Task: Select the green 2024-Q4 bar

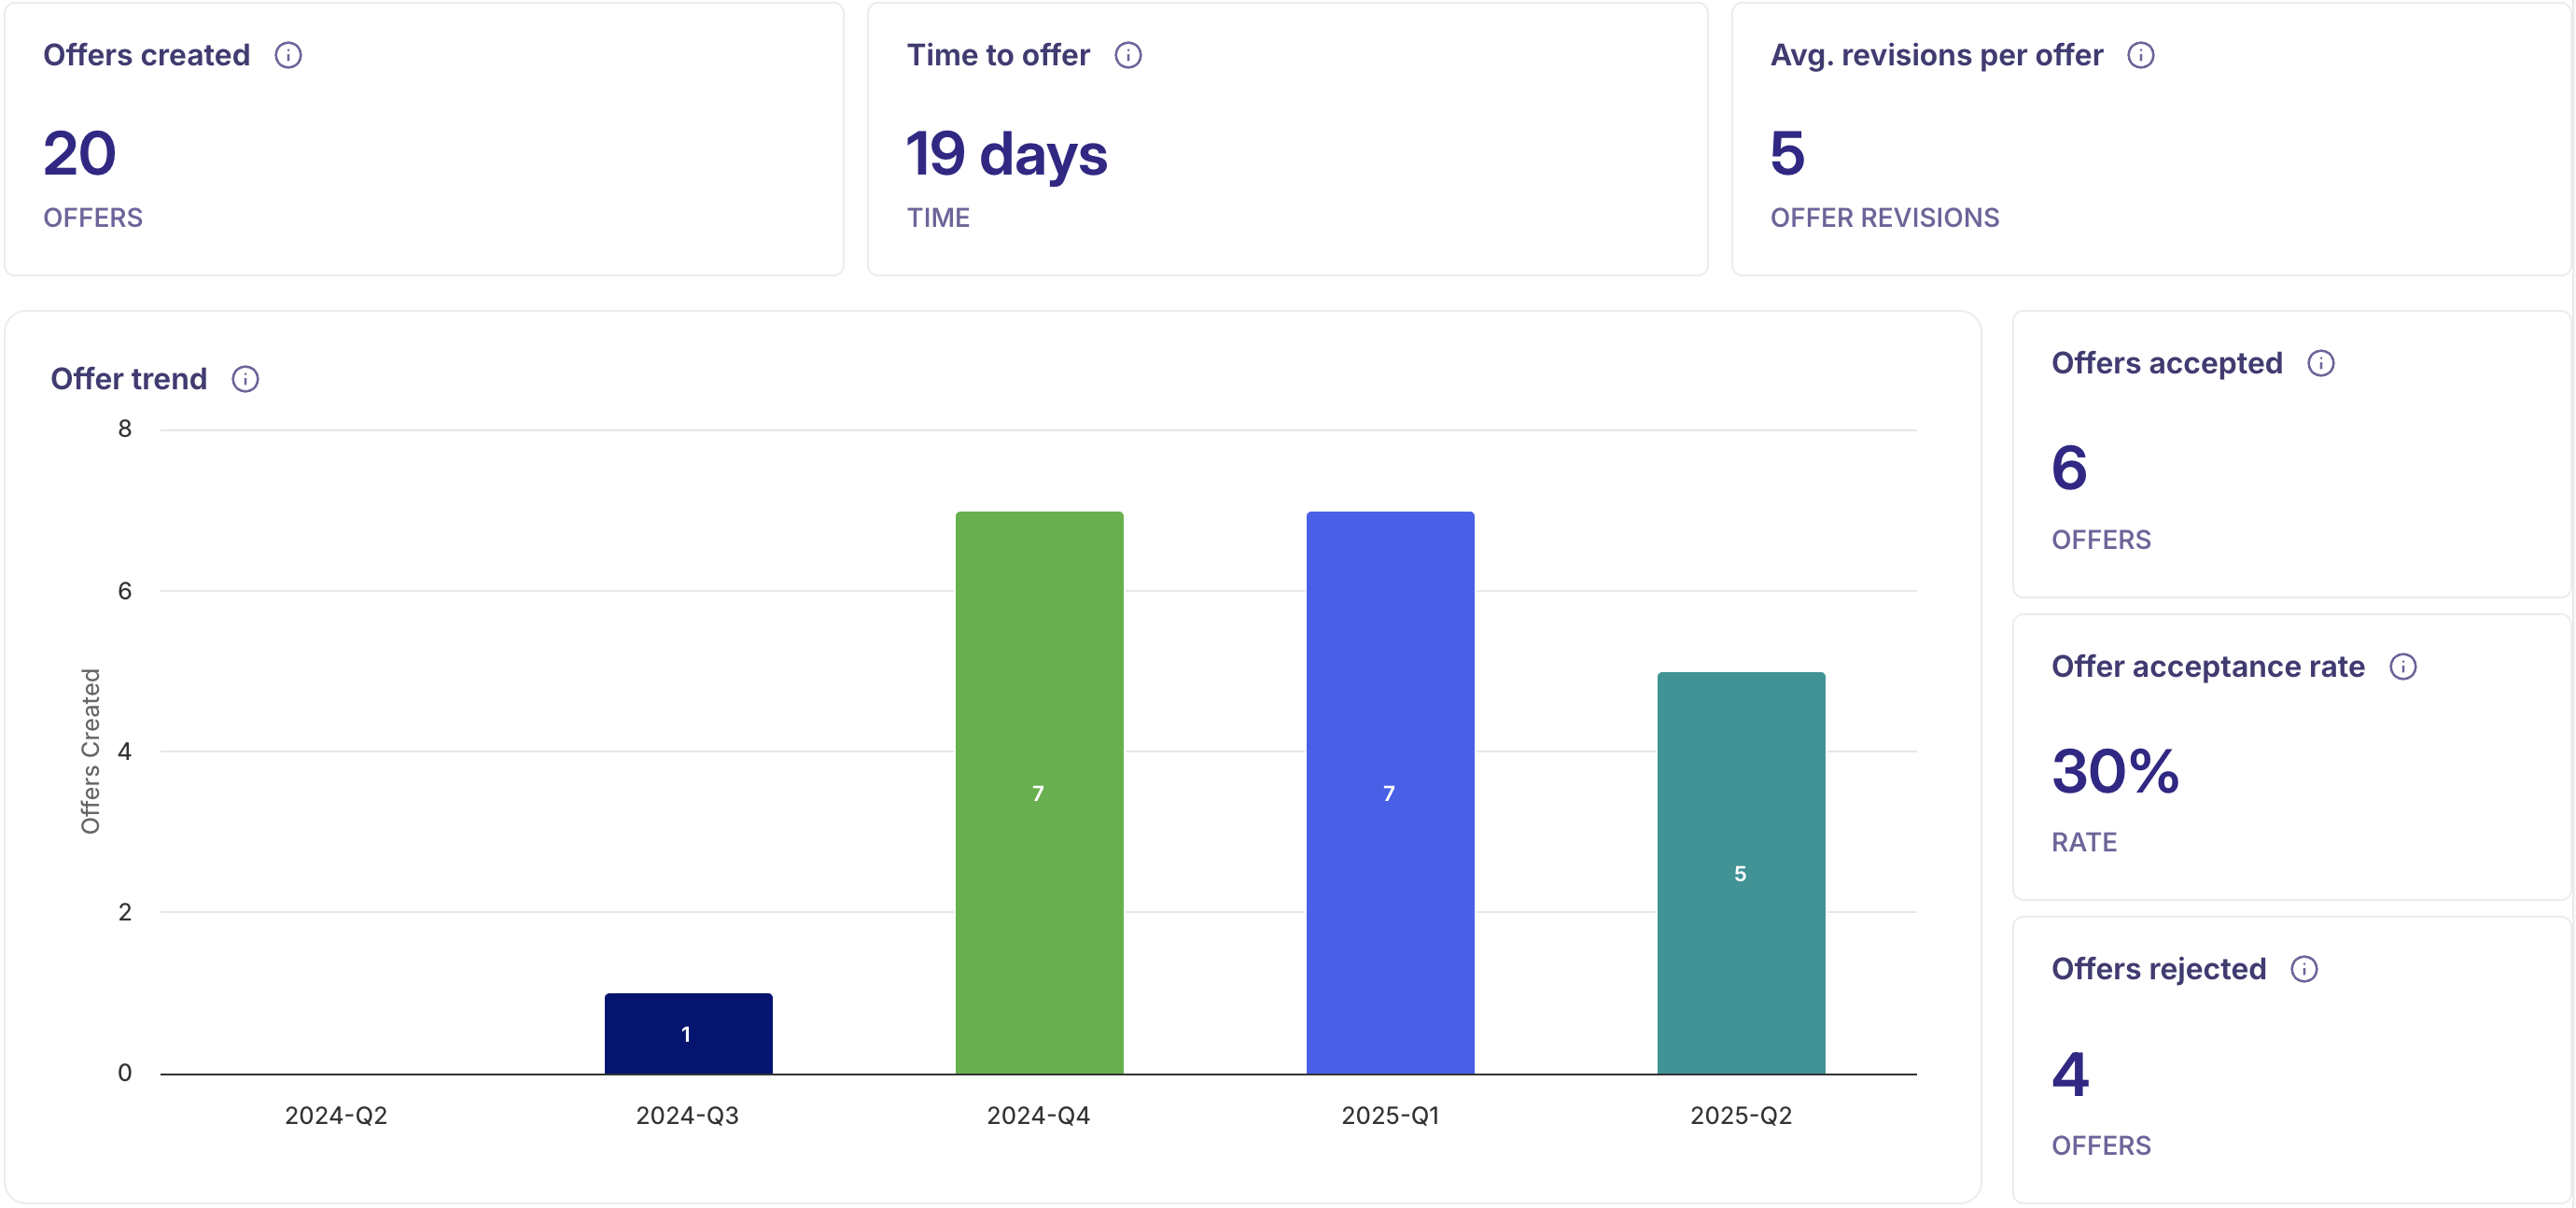Action: (x=1039, y=790)
